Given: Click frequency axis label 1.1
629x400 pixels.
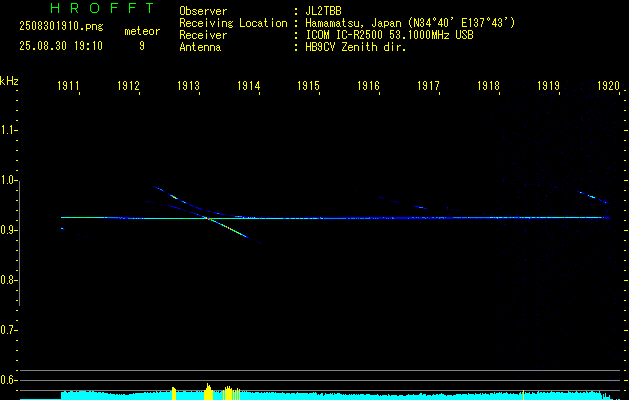Looking at the screenshot, I should click(x=8, y=130).
